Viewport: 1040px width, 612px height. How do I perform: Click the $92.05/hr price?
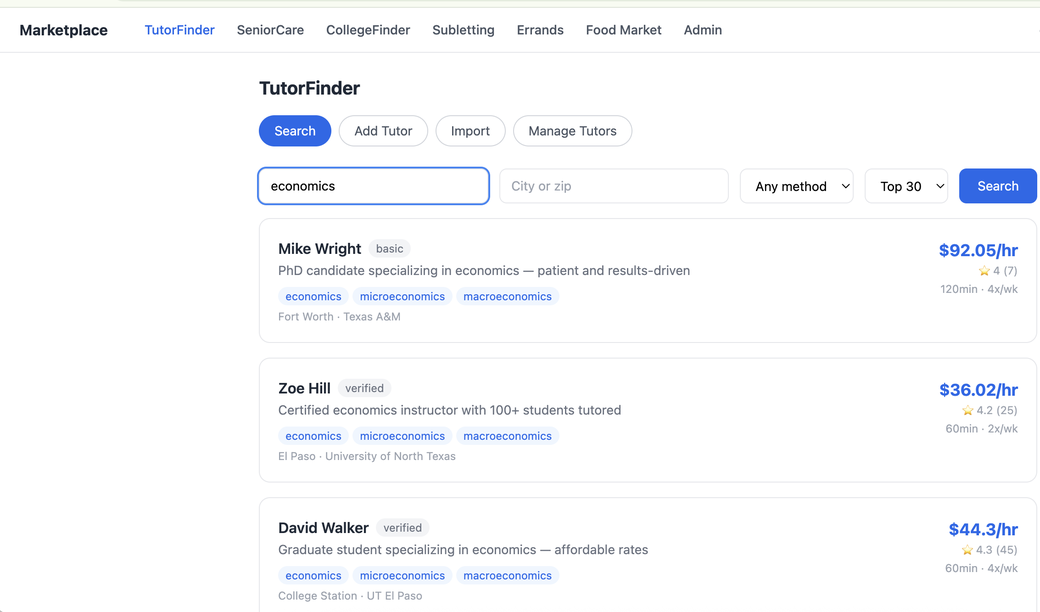pyautogui.click(x=978, y=250)
